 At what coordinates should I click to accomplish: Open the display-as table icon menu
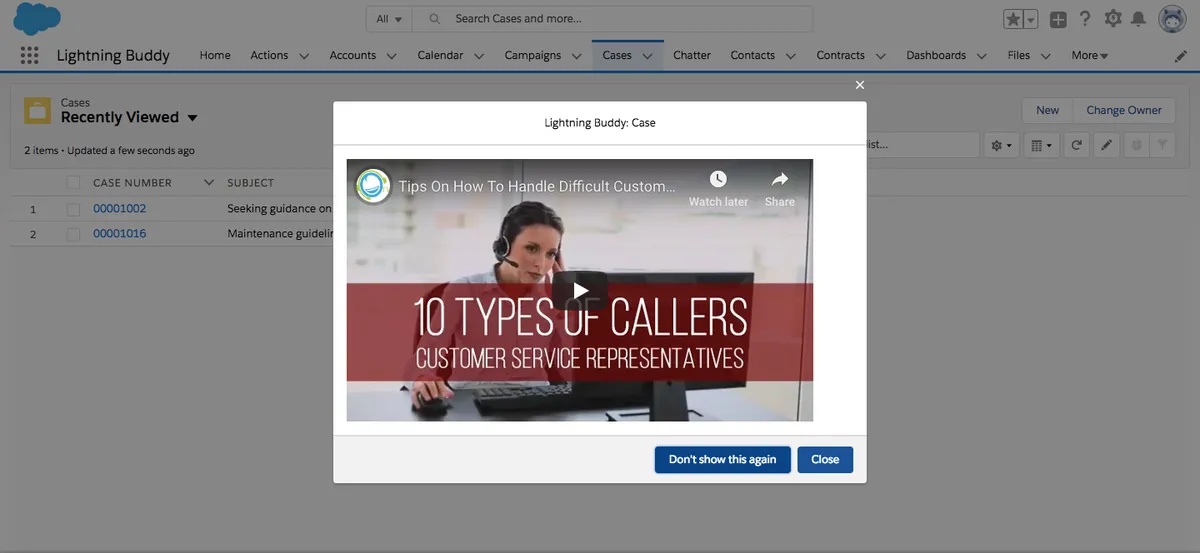(x=1041, y=145)
